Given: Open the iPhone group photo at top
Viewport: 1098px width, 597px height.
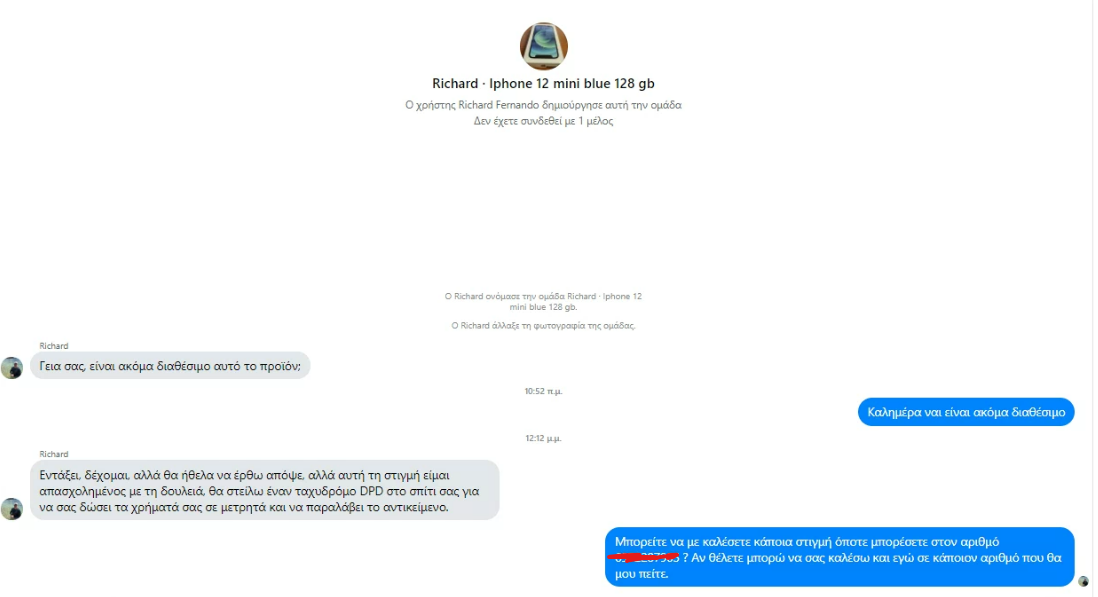Looking at the screenshot, I should click(543, 46).
